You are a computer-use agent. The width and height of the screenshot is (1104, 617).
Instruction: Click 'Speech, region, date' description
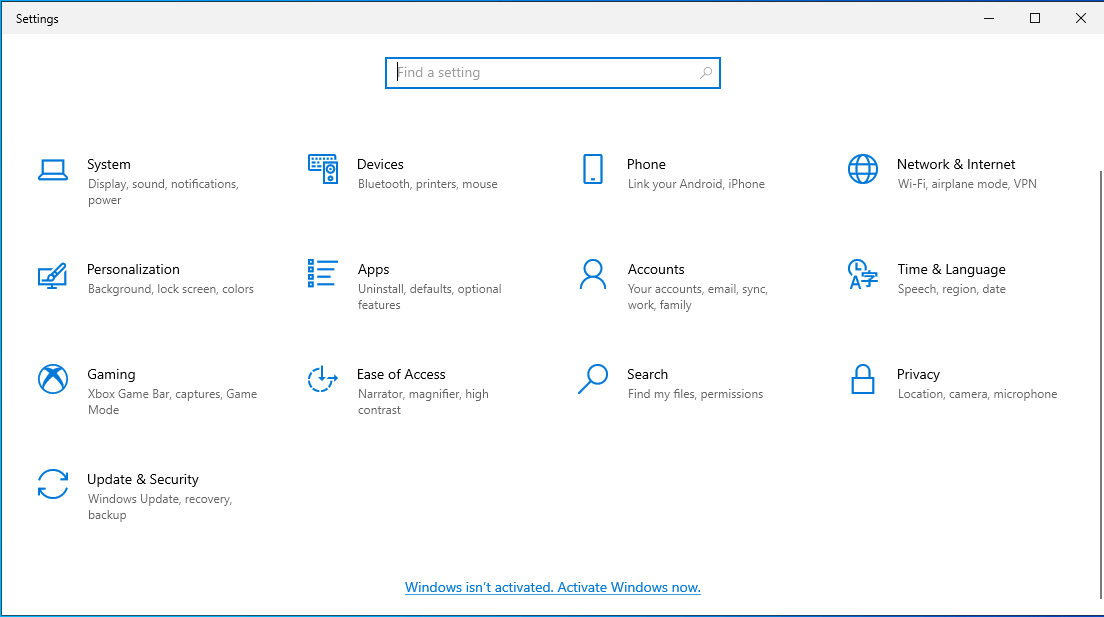951,289
